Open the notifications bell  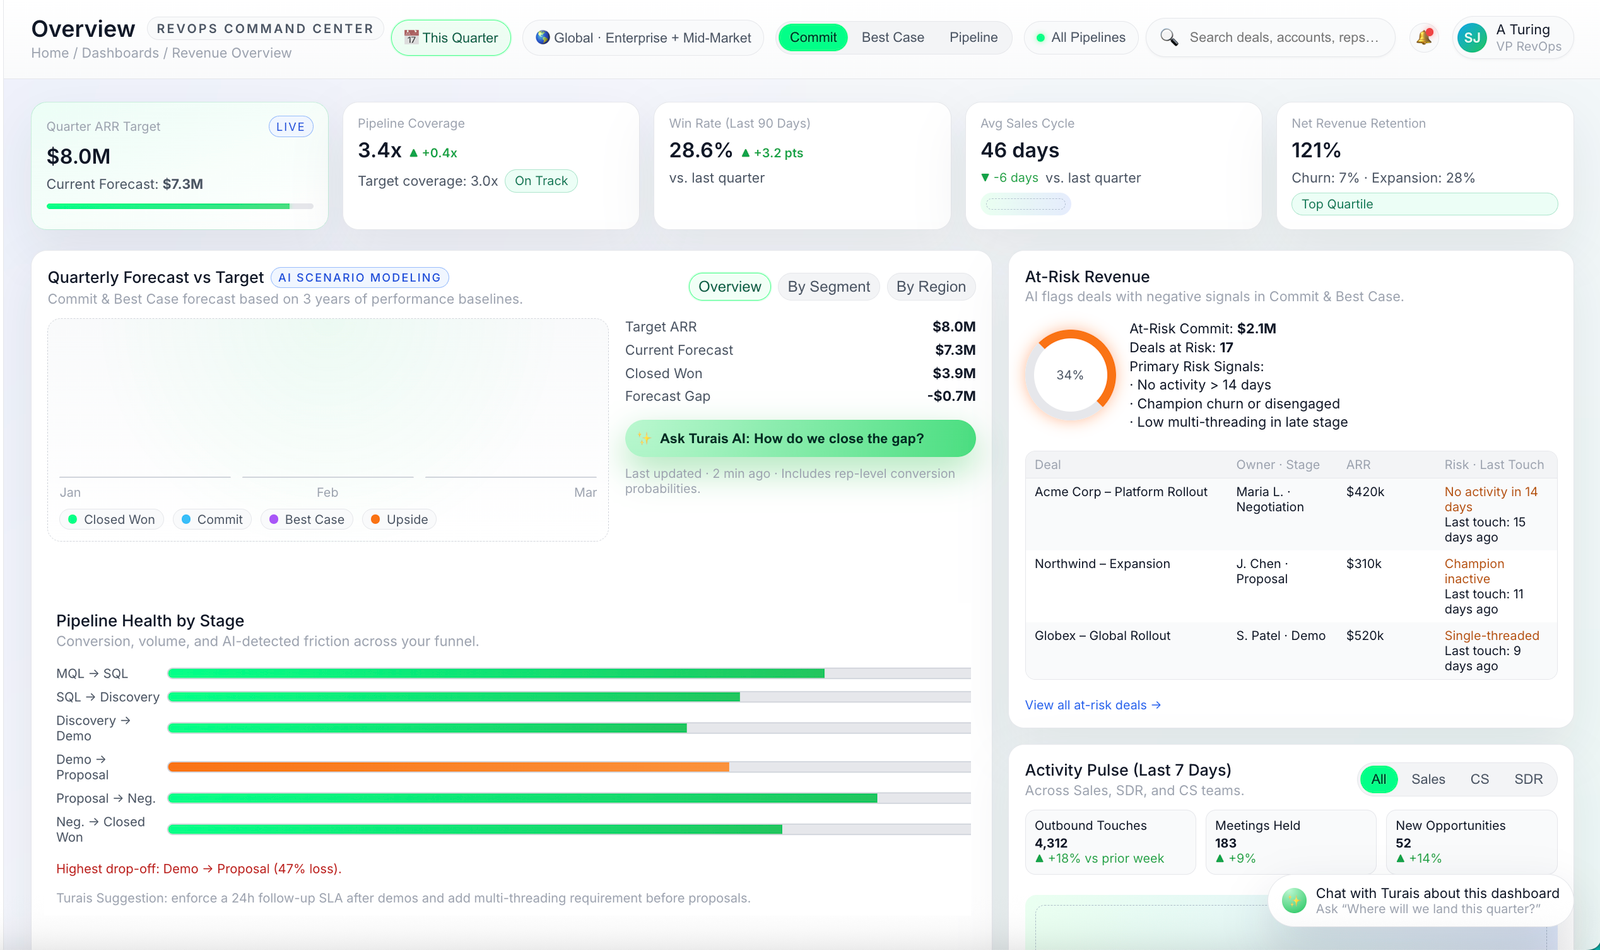[x=1424, y=37]
